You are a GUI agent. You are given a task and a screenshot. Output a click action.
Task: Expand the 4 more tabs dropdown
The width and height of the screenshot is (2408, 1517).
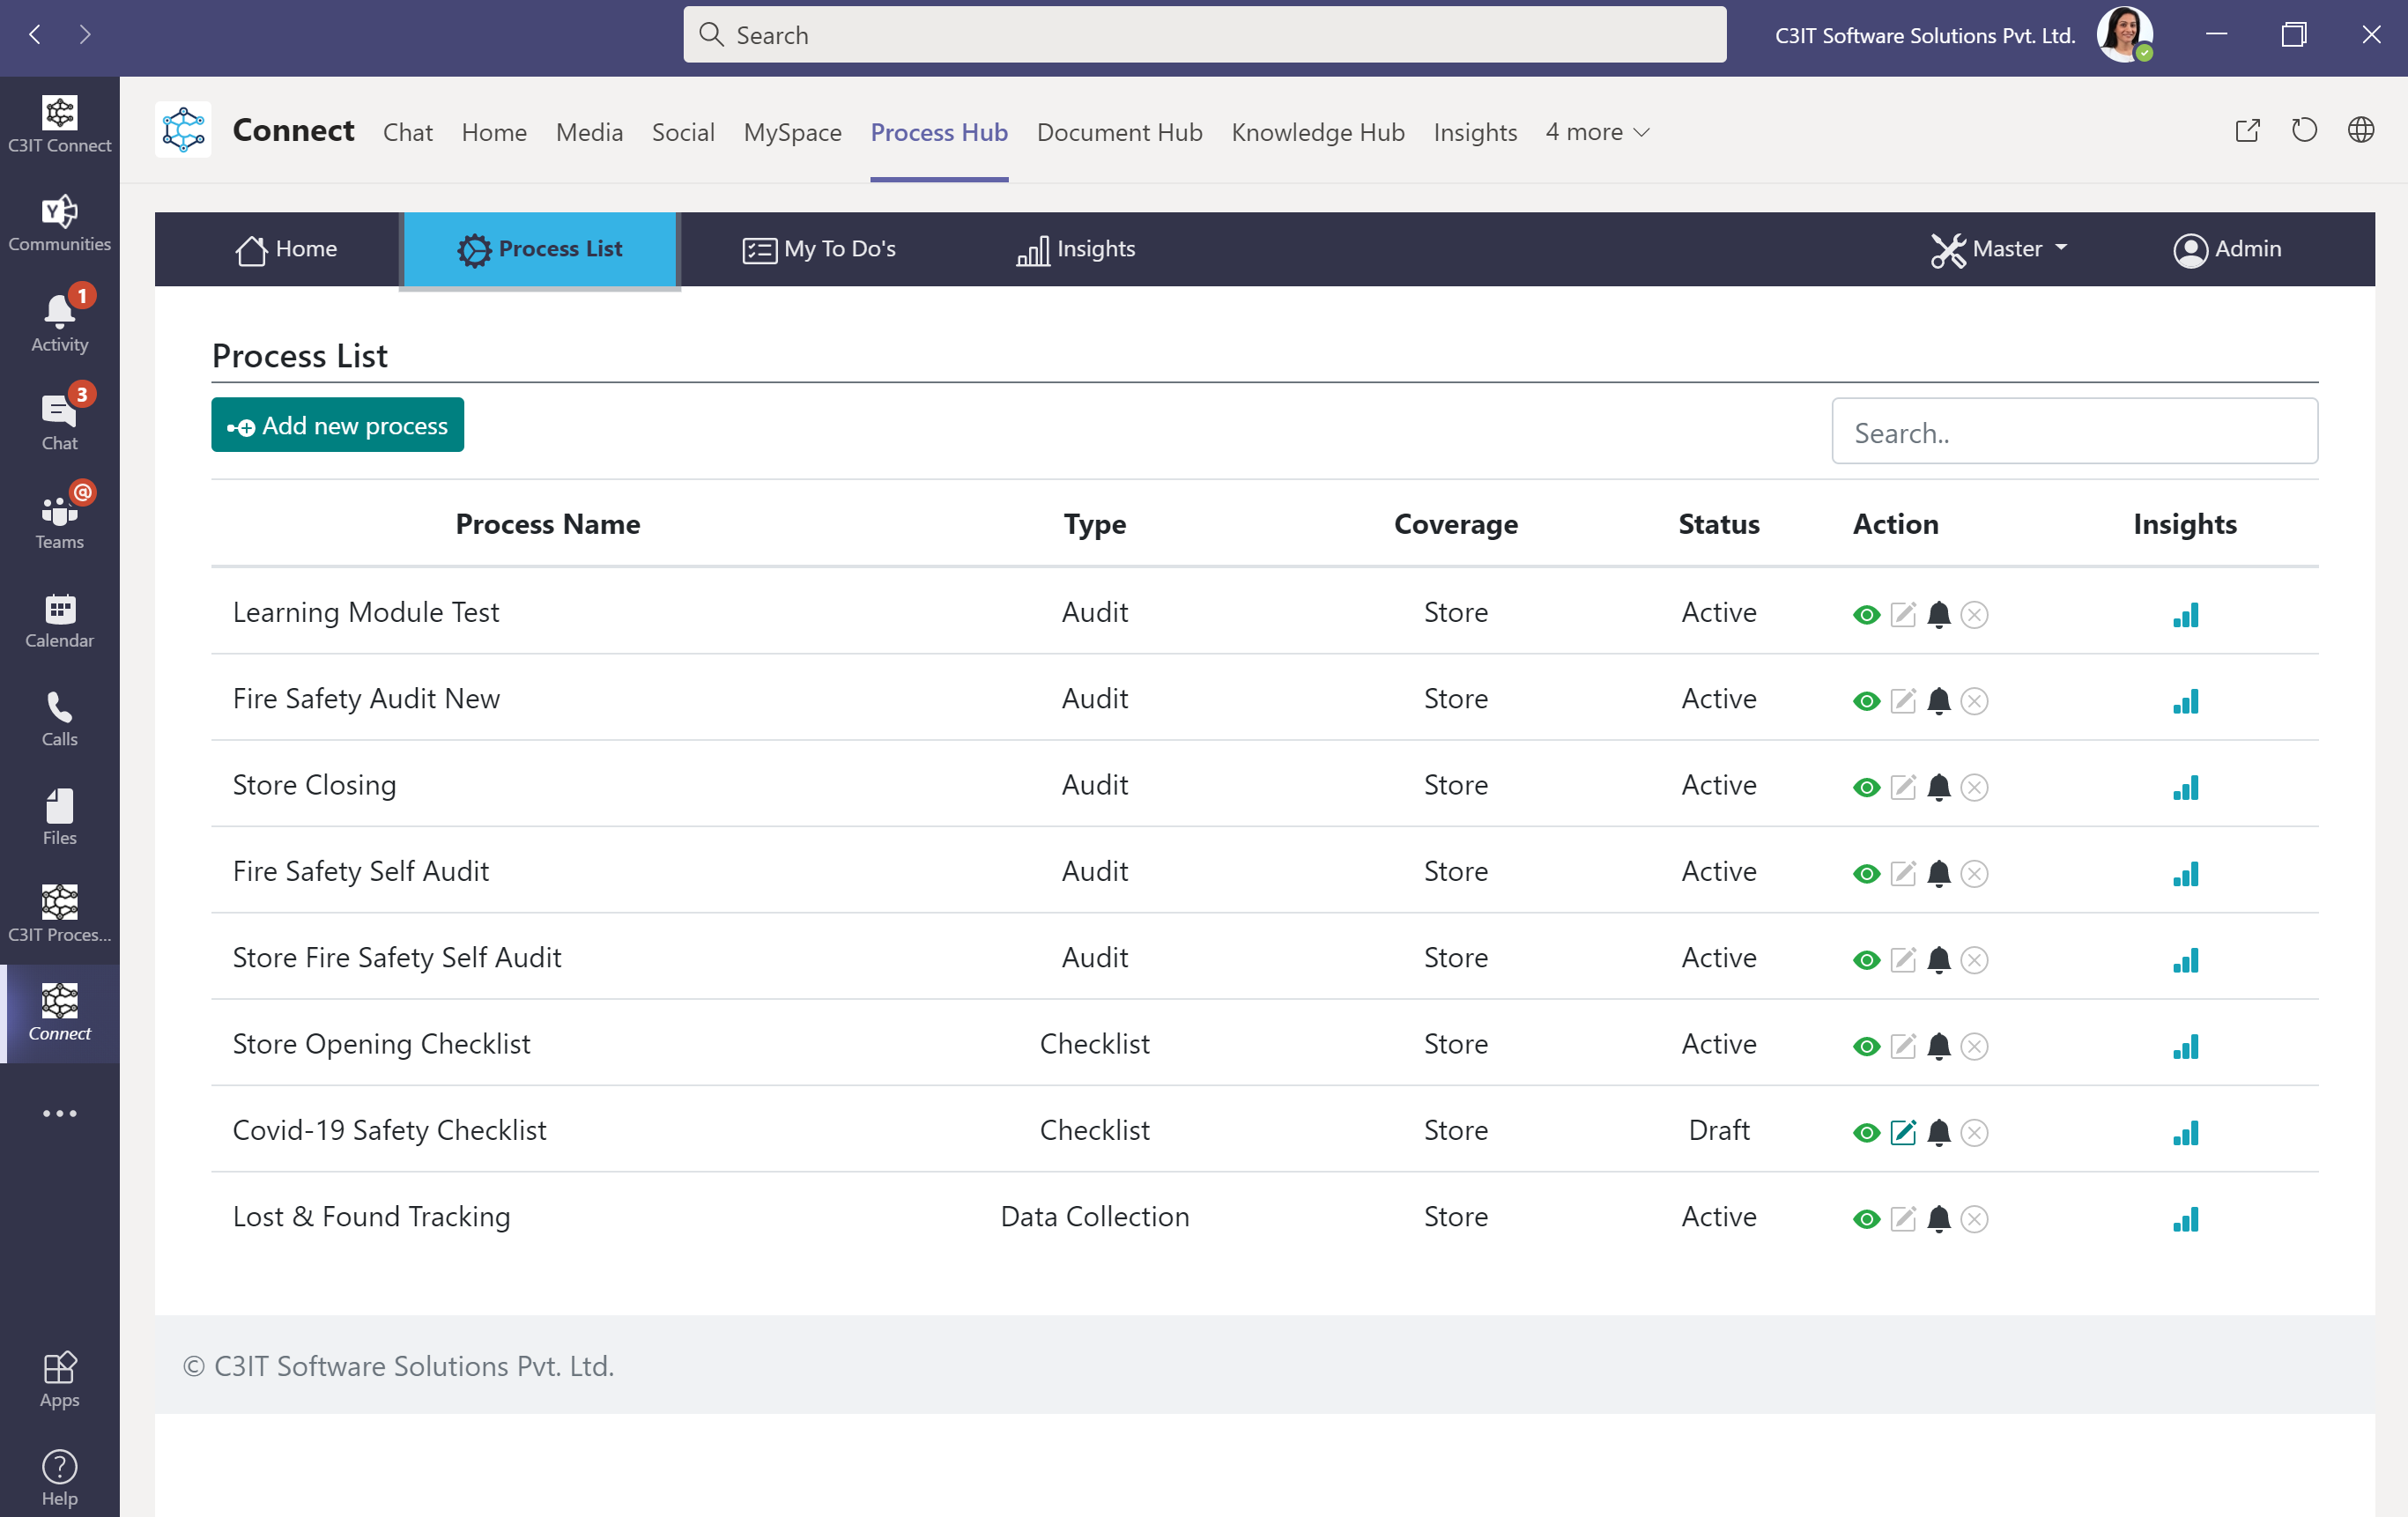(x=1597, y=132)
